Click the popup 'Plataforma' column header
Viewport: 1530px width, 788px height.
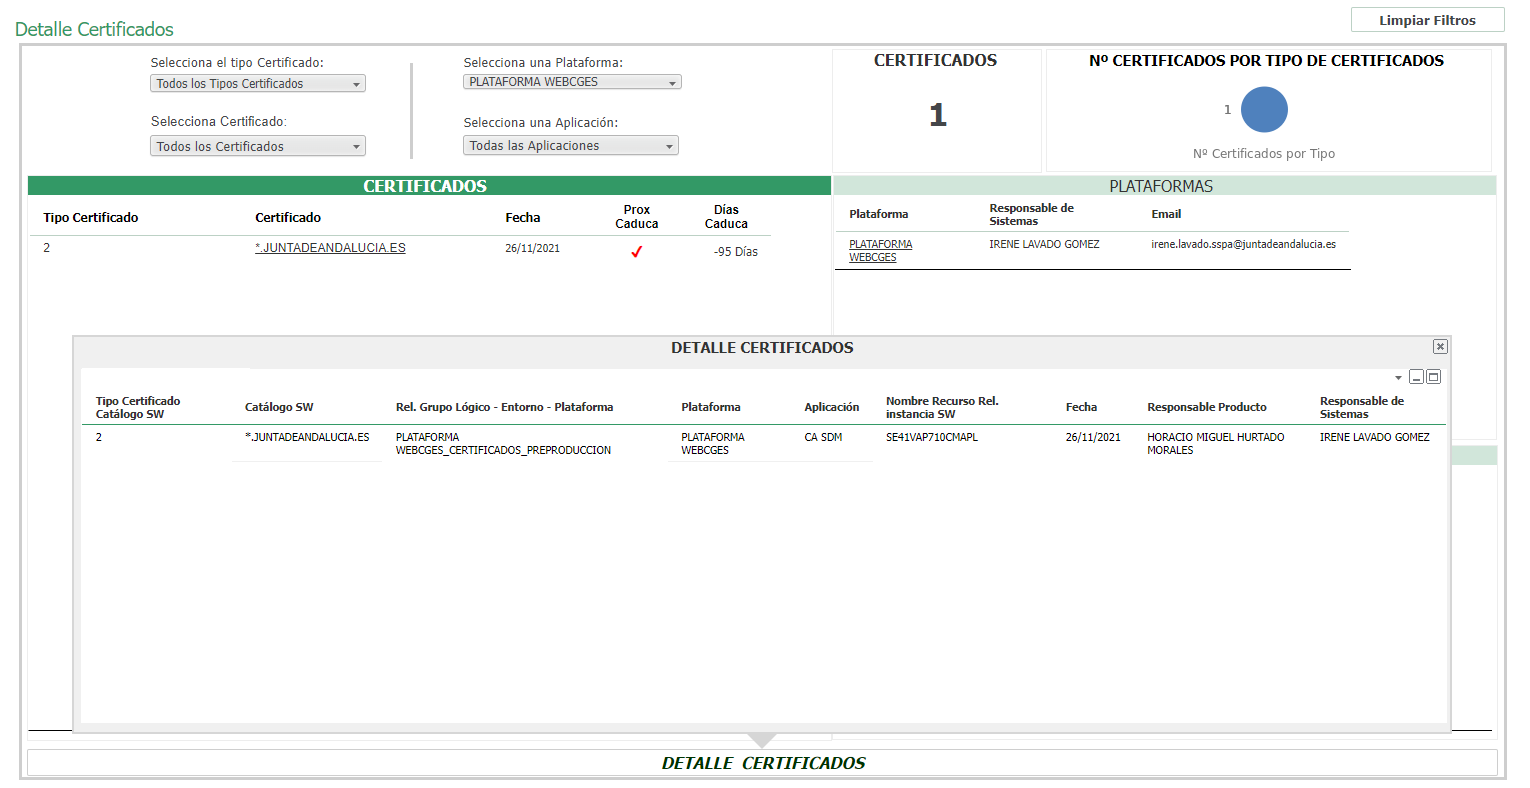[710, 407]
